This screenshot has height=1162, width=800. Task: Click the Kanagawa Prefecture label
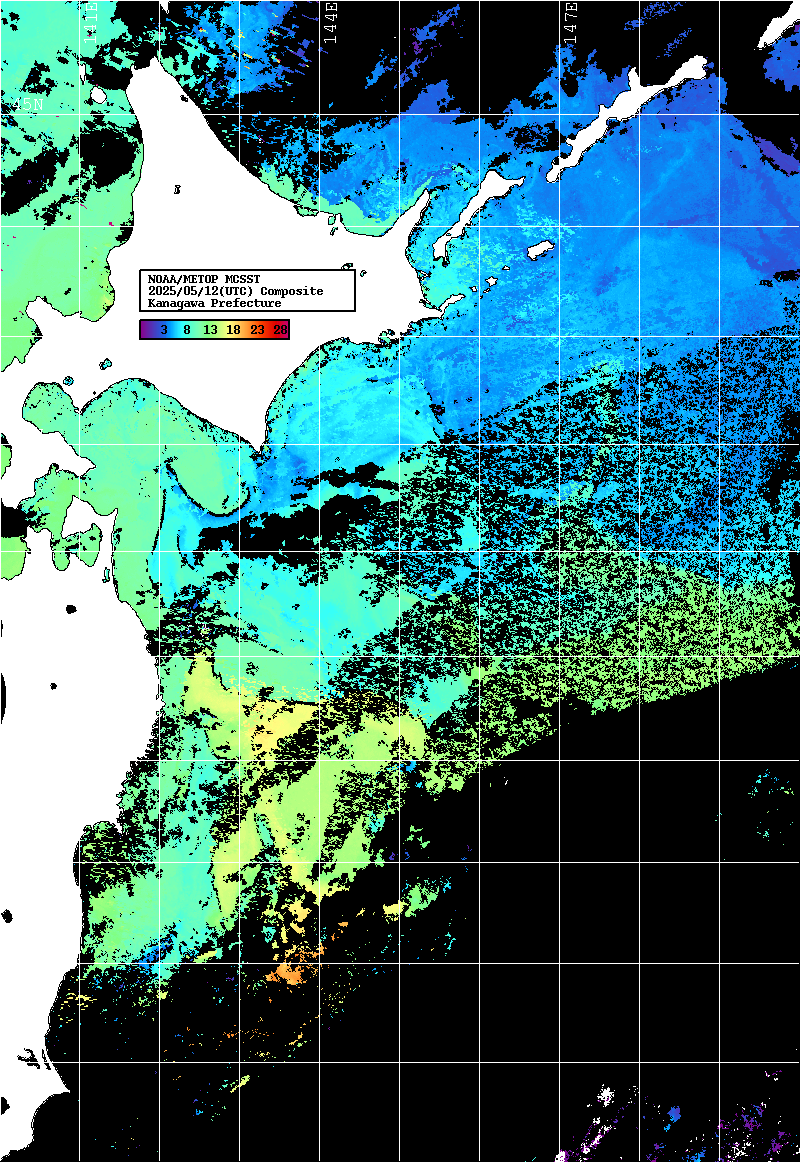214,303
